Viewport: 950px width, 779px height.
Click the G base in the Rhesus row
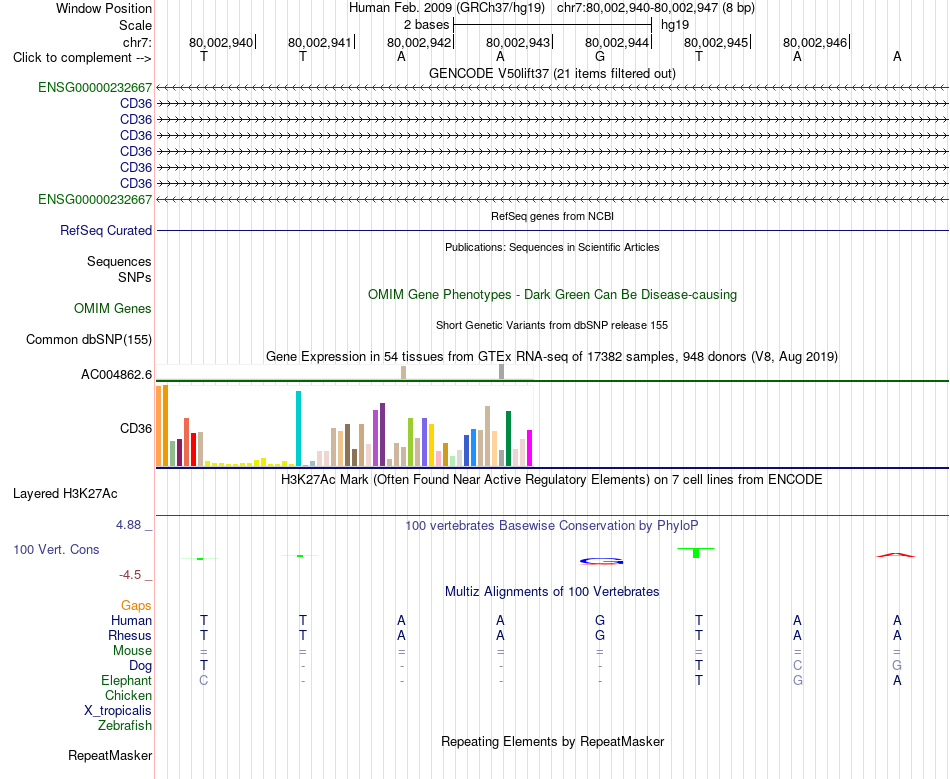point(600,635)
